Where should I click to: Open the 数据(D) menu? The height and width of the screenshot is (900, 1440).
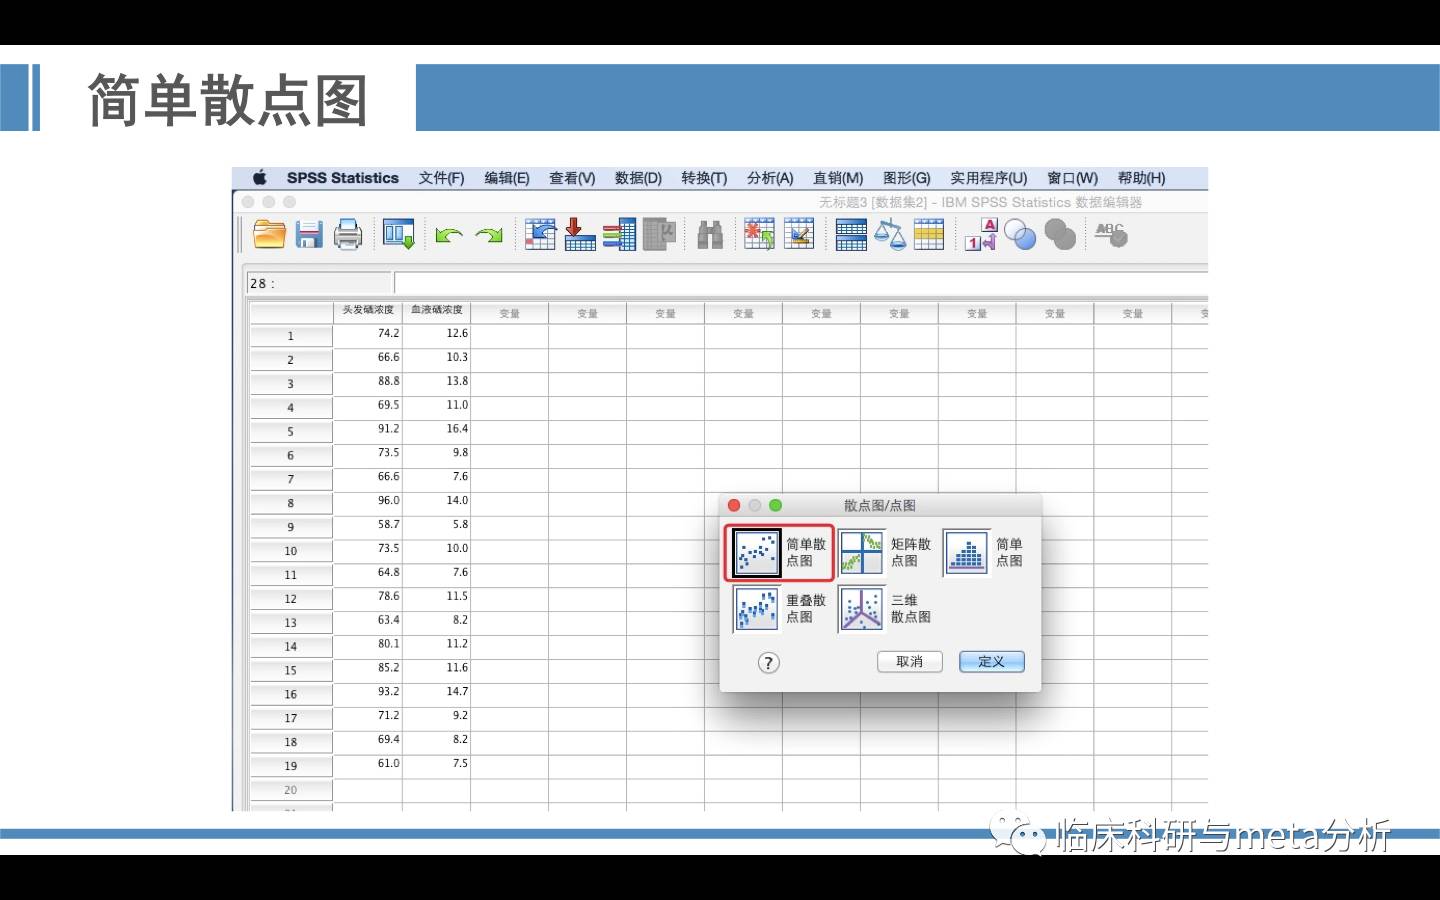[638, 178]
